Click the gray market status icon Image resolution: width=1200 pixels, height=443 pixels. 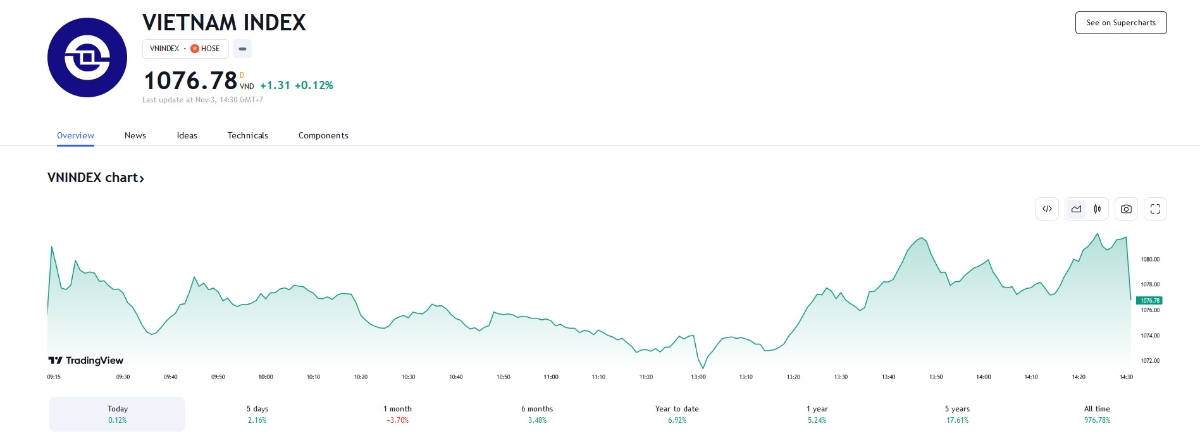pos(243,48)
